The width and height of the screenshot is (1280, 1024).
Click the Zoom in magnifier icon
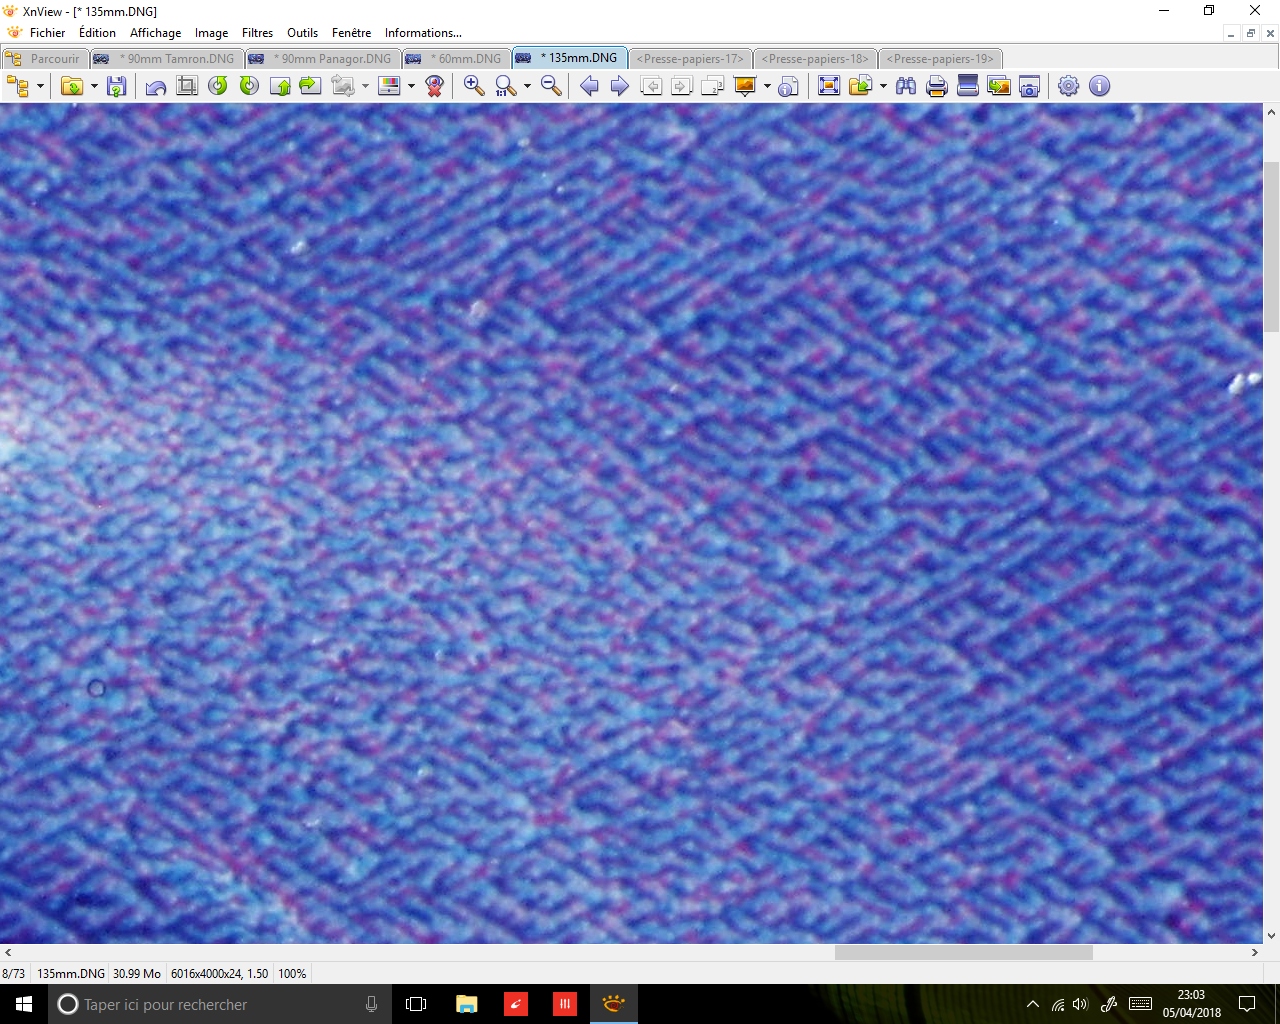474,86
